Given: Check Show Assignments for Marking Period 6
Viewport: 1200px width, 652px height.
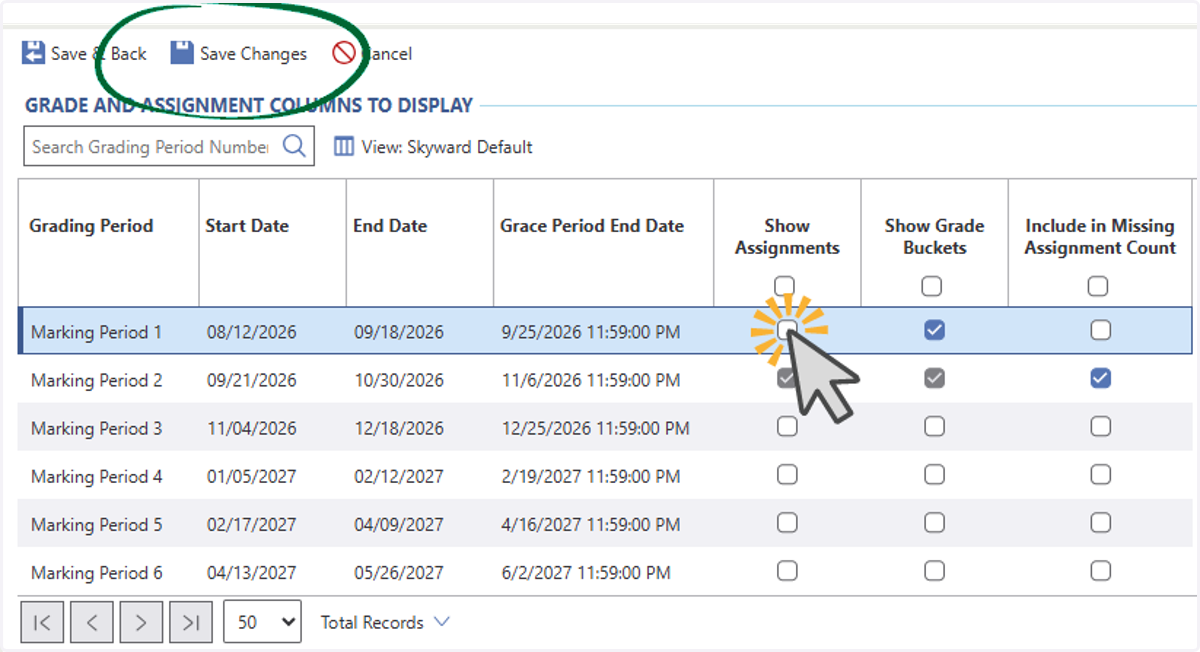Looking at the screenshot, I should [x=787, y=570].
